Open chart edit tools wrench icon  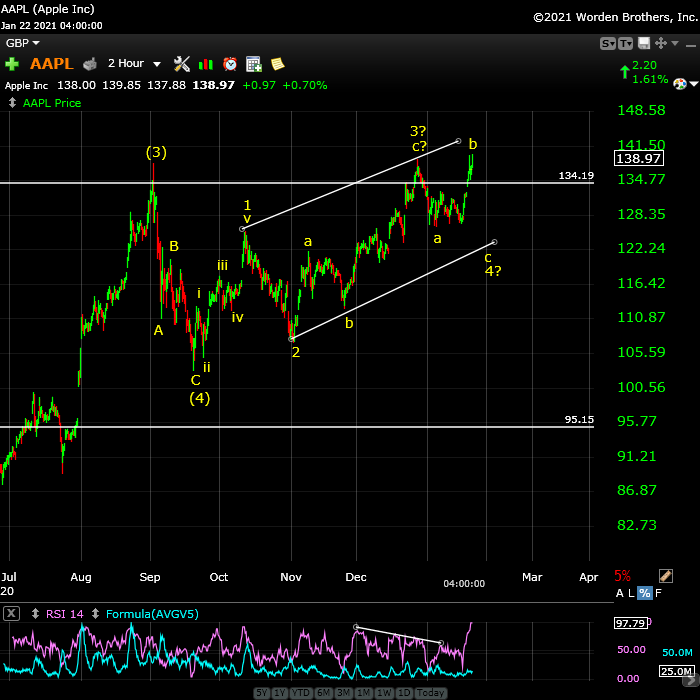(182, 64)
